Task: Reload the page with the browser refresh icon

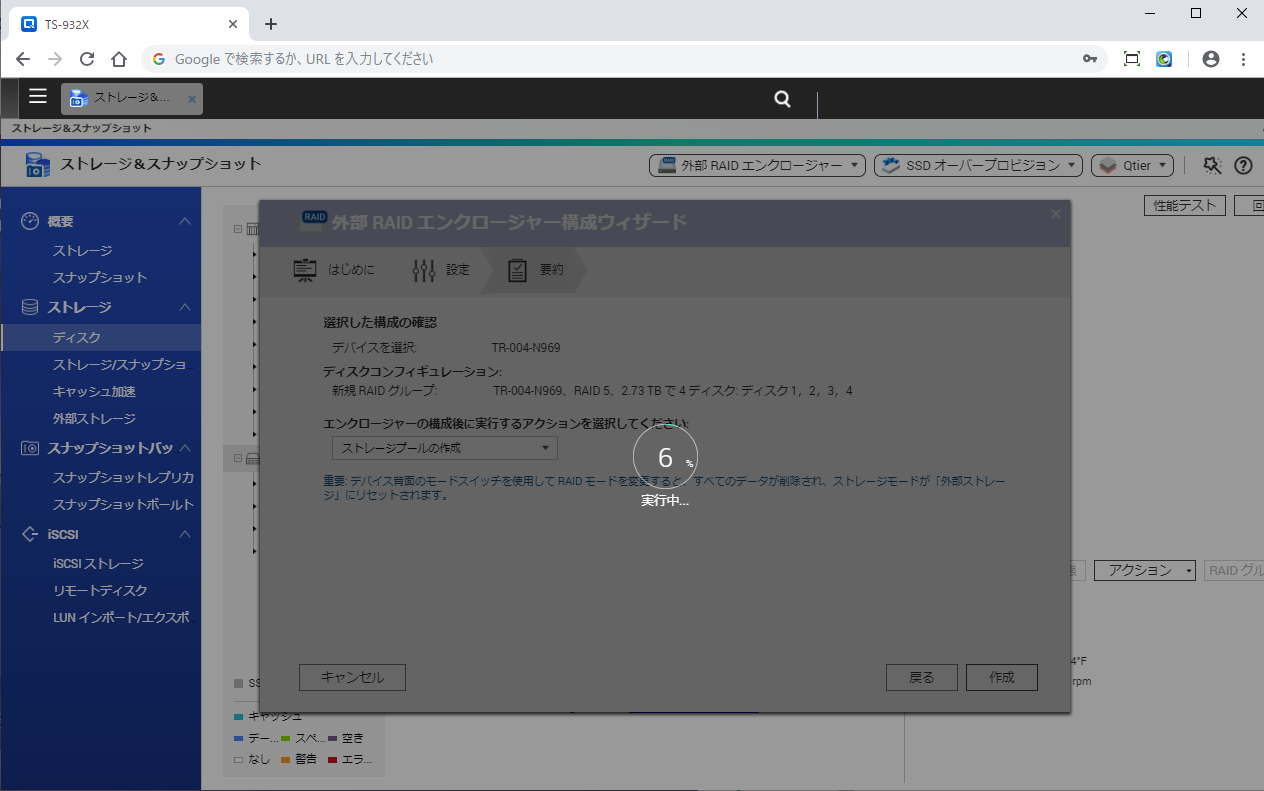Action: 87,59
